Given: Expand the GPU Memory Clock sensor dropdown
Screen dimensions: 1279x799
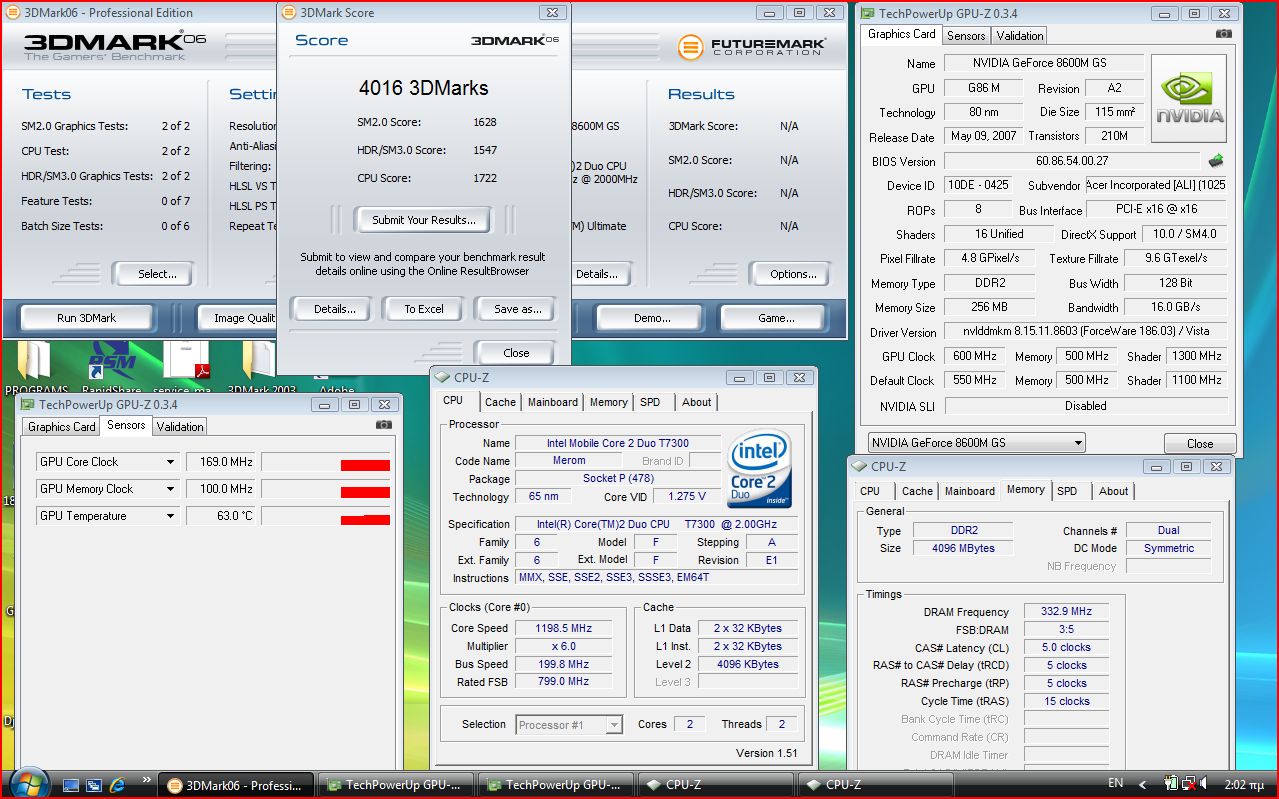Looking at the screenshot, I should [170, 489].
